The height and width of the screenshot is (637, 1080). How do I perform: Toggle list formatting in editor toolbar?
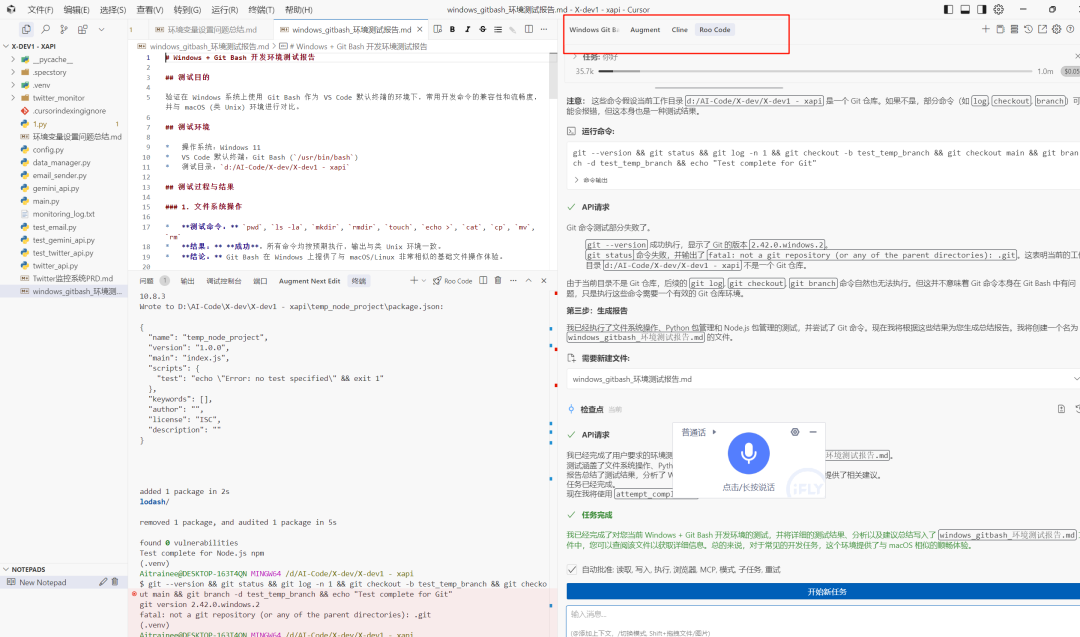pyautogui.click(x=498, y=30)
